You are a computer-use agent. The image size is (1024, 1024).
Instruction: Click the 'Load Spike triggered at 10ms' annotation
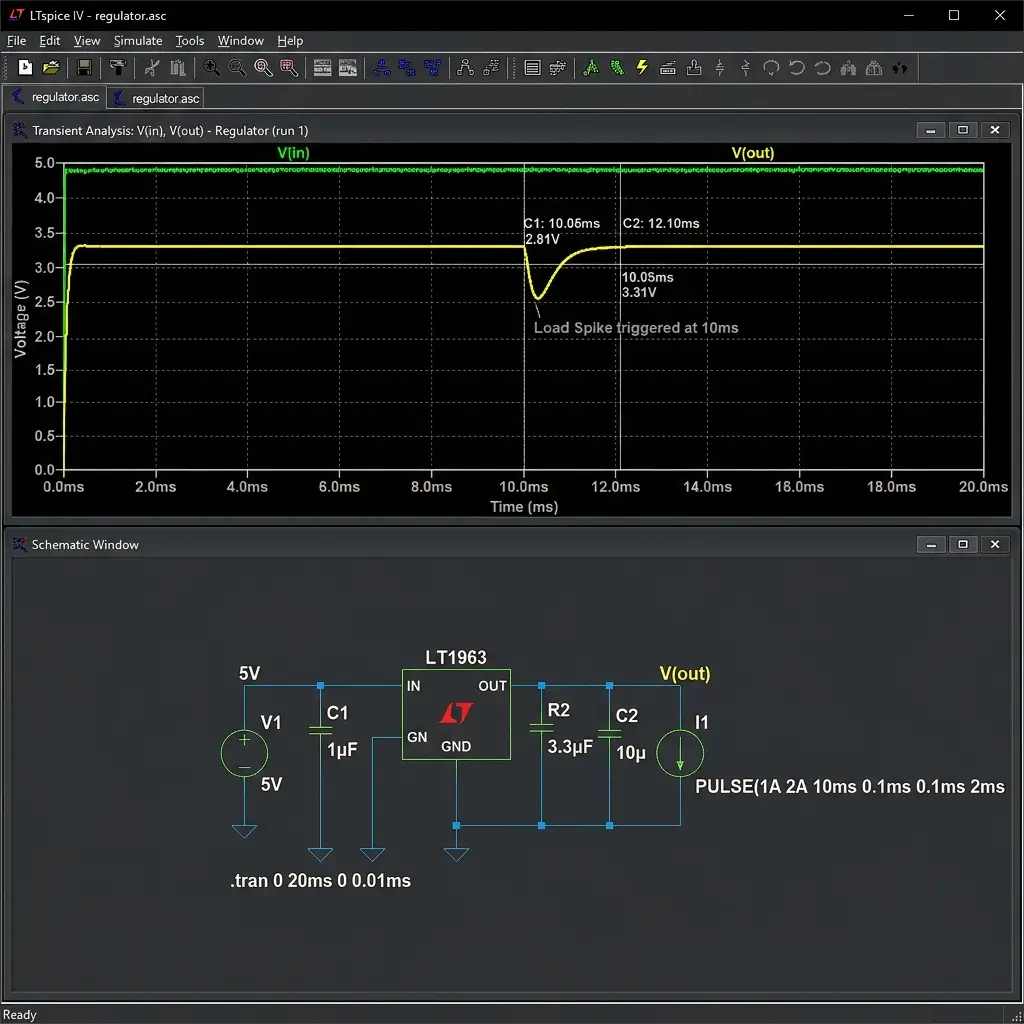tap(636, 328)
